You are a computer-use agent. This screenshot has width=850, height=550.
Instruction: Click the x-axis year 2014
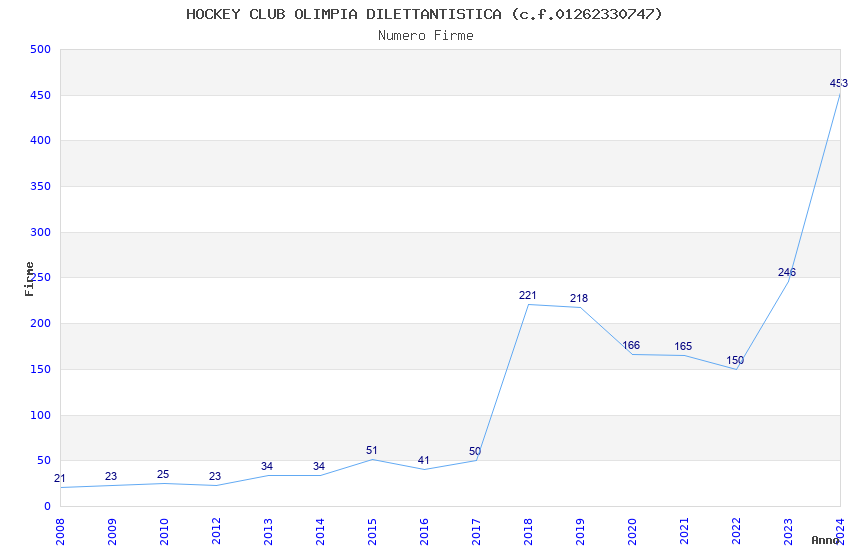[320, 532]
